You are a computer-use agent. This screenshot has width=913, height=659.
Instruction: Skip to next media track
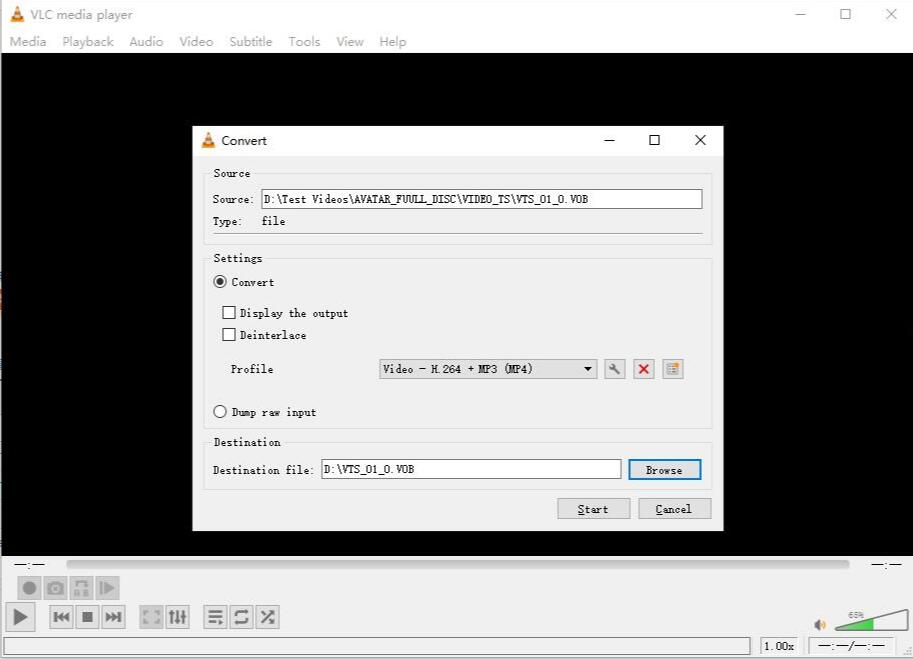click(113, 617)
